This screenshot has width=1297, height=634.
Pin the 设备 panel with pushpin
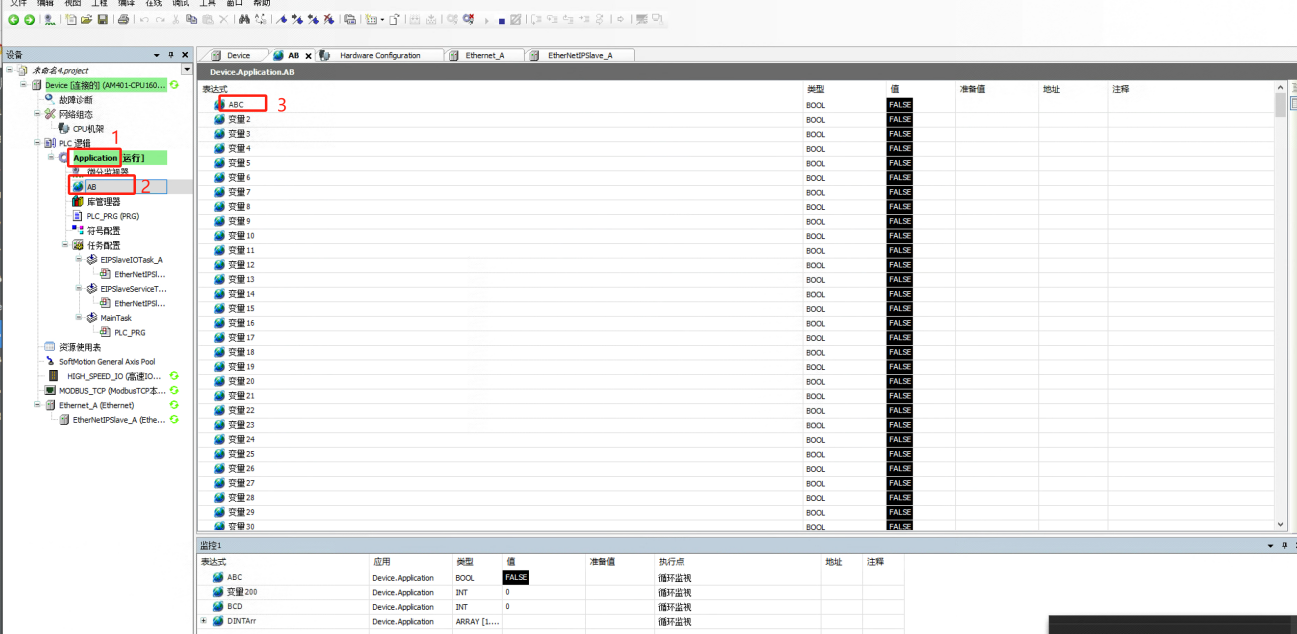(x=171, y=55)
